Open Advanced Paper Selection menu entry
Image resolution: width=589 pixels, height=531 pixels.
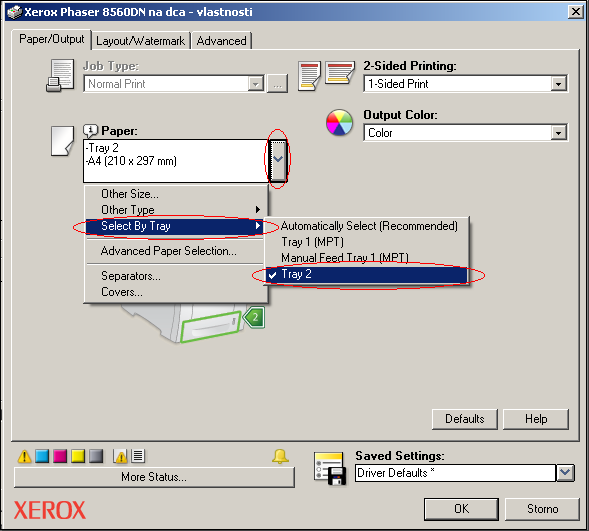169,251
